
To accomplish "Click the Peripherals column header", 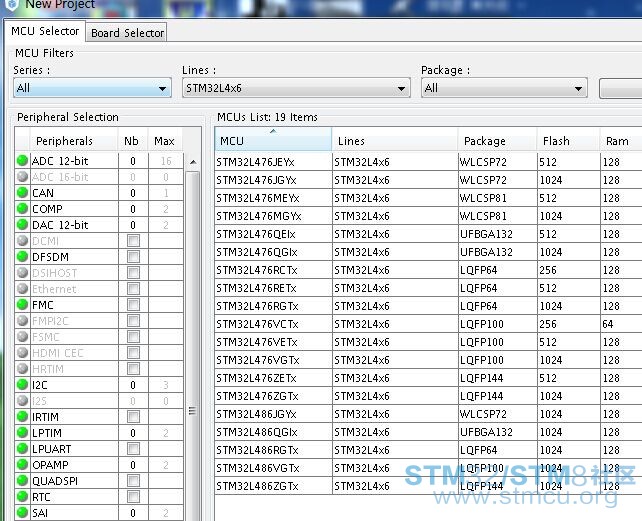I will 74,140.
